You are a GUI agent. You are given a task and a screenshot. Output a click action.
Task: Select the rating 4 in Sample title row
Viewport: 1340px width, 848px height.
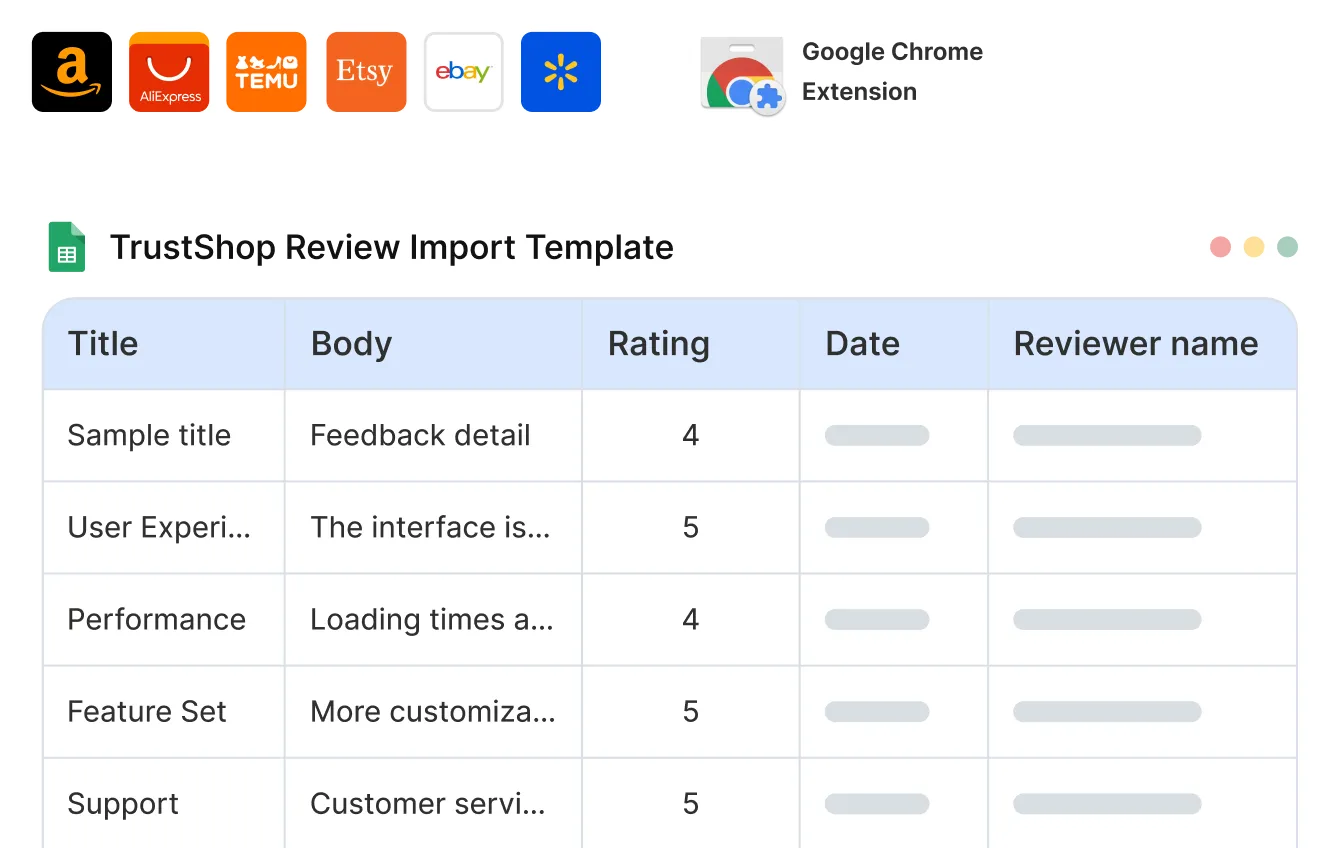pos(691,436)
